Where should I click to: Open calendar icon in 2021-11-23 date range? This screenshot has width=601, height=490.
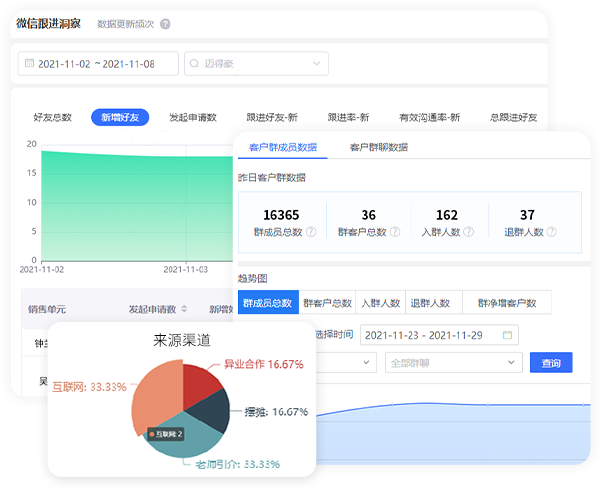(x=508, y=335)
